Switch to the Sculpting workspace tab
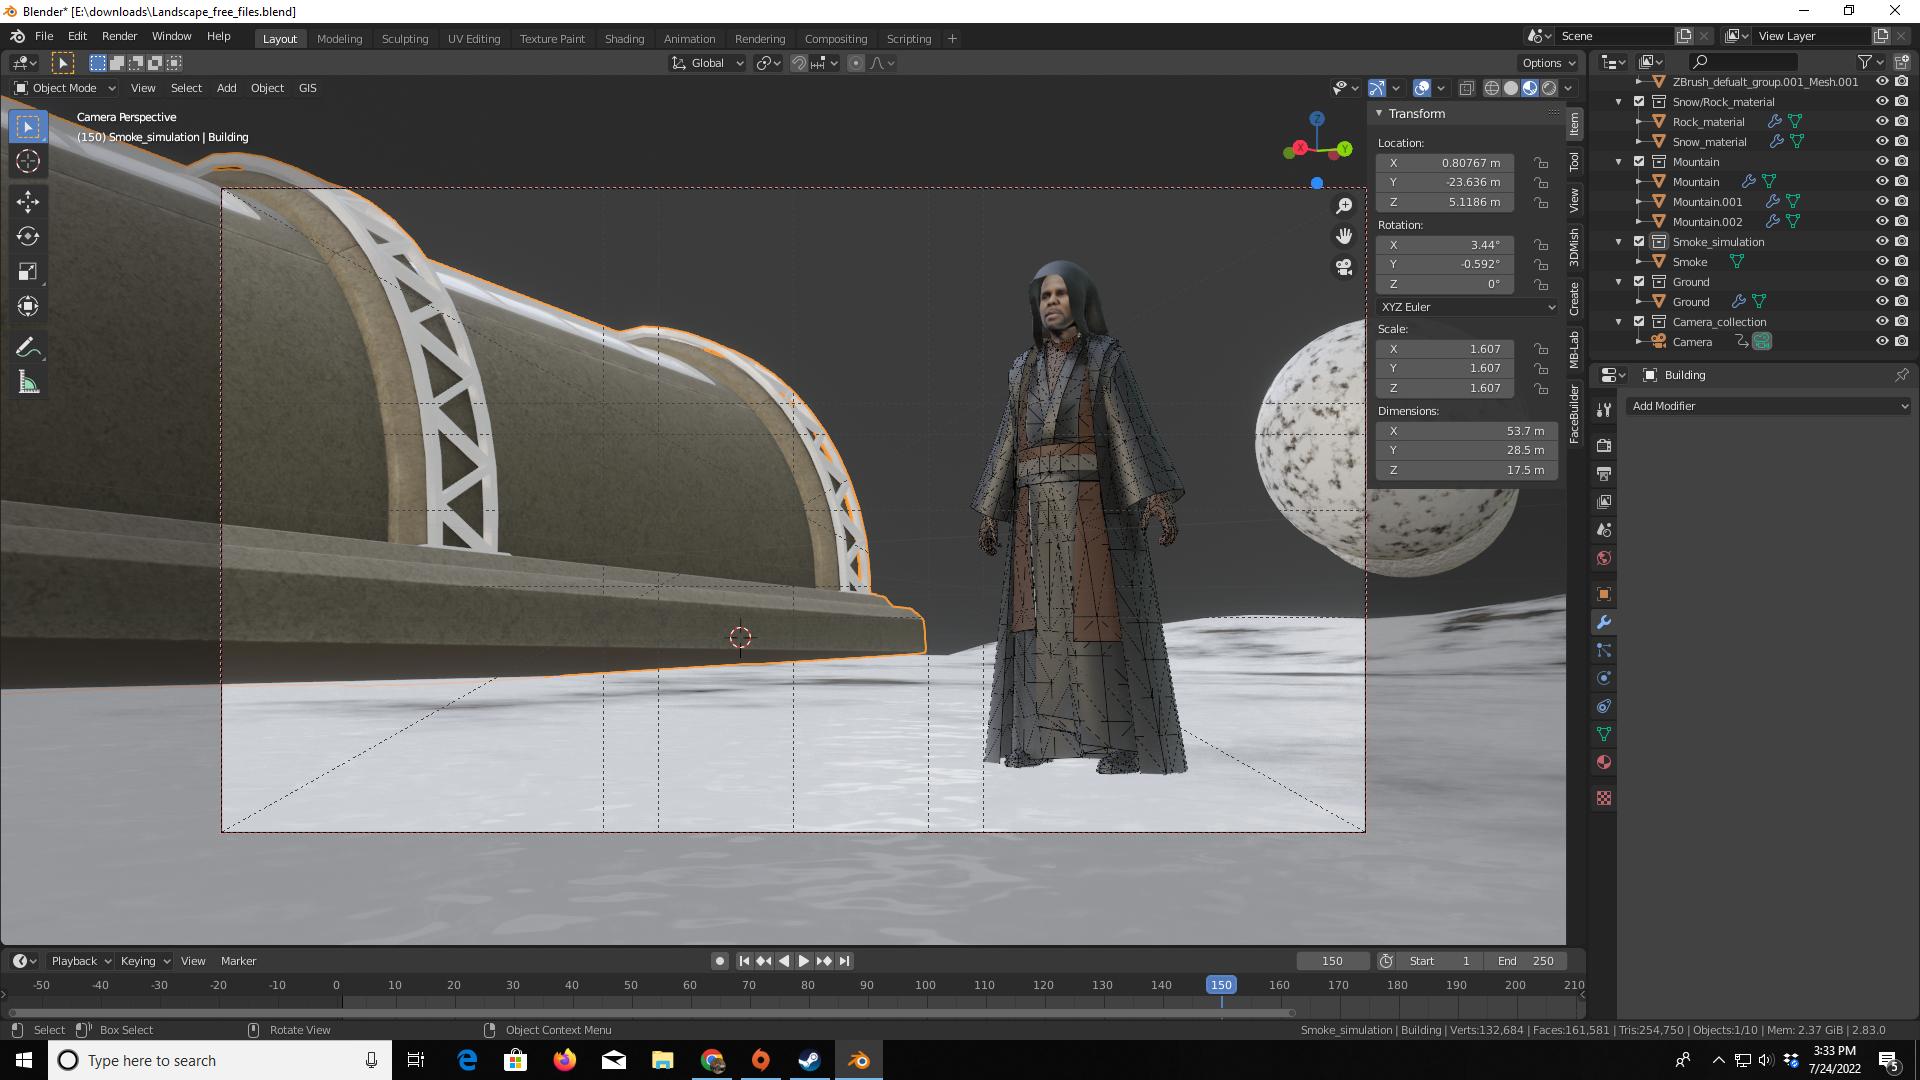 (x=405, y=39)
